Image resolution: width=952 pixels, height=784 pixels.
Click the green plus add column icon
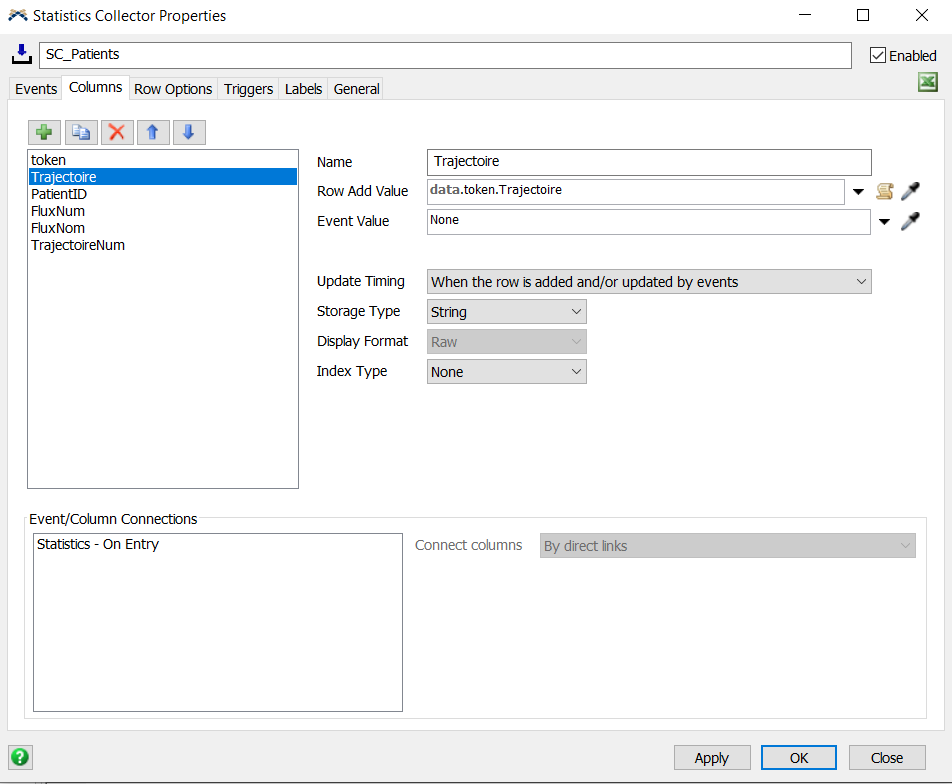tap(45, 132)
